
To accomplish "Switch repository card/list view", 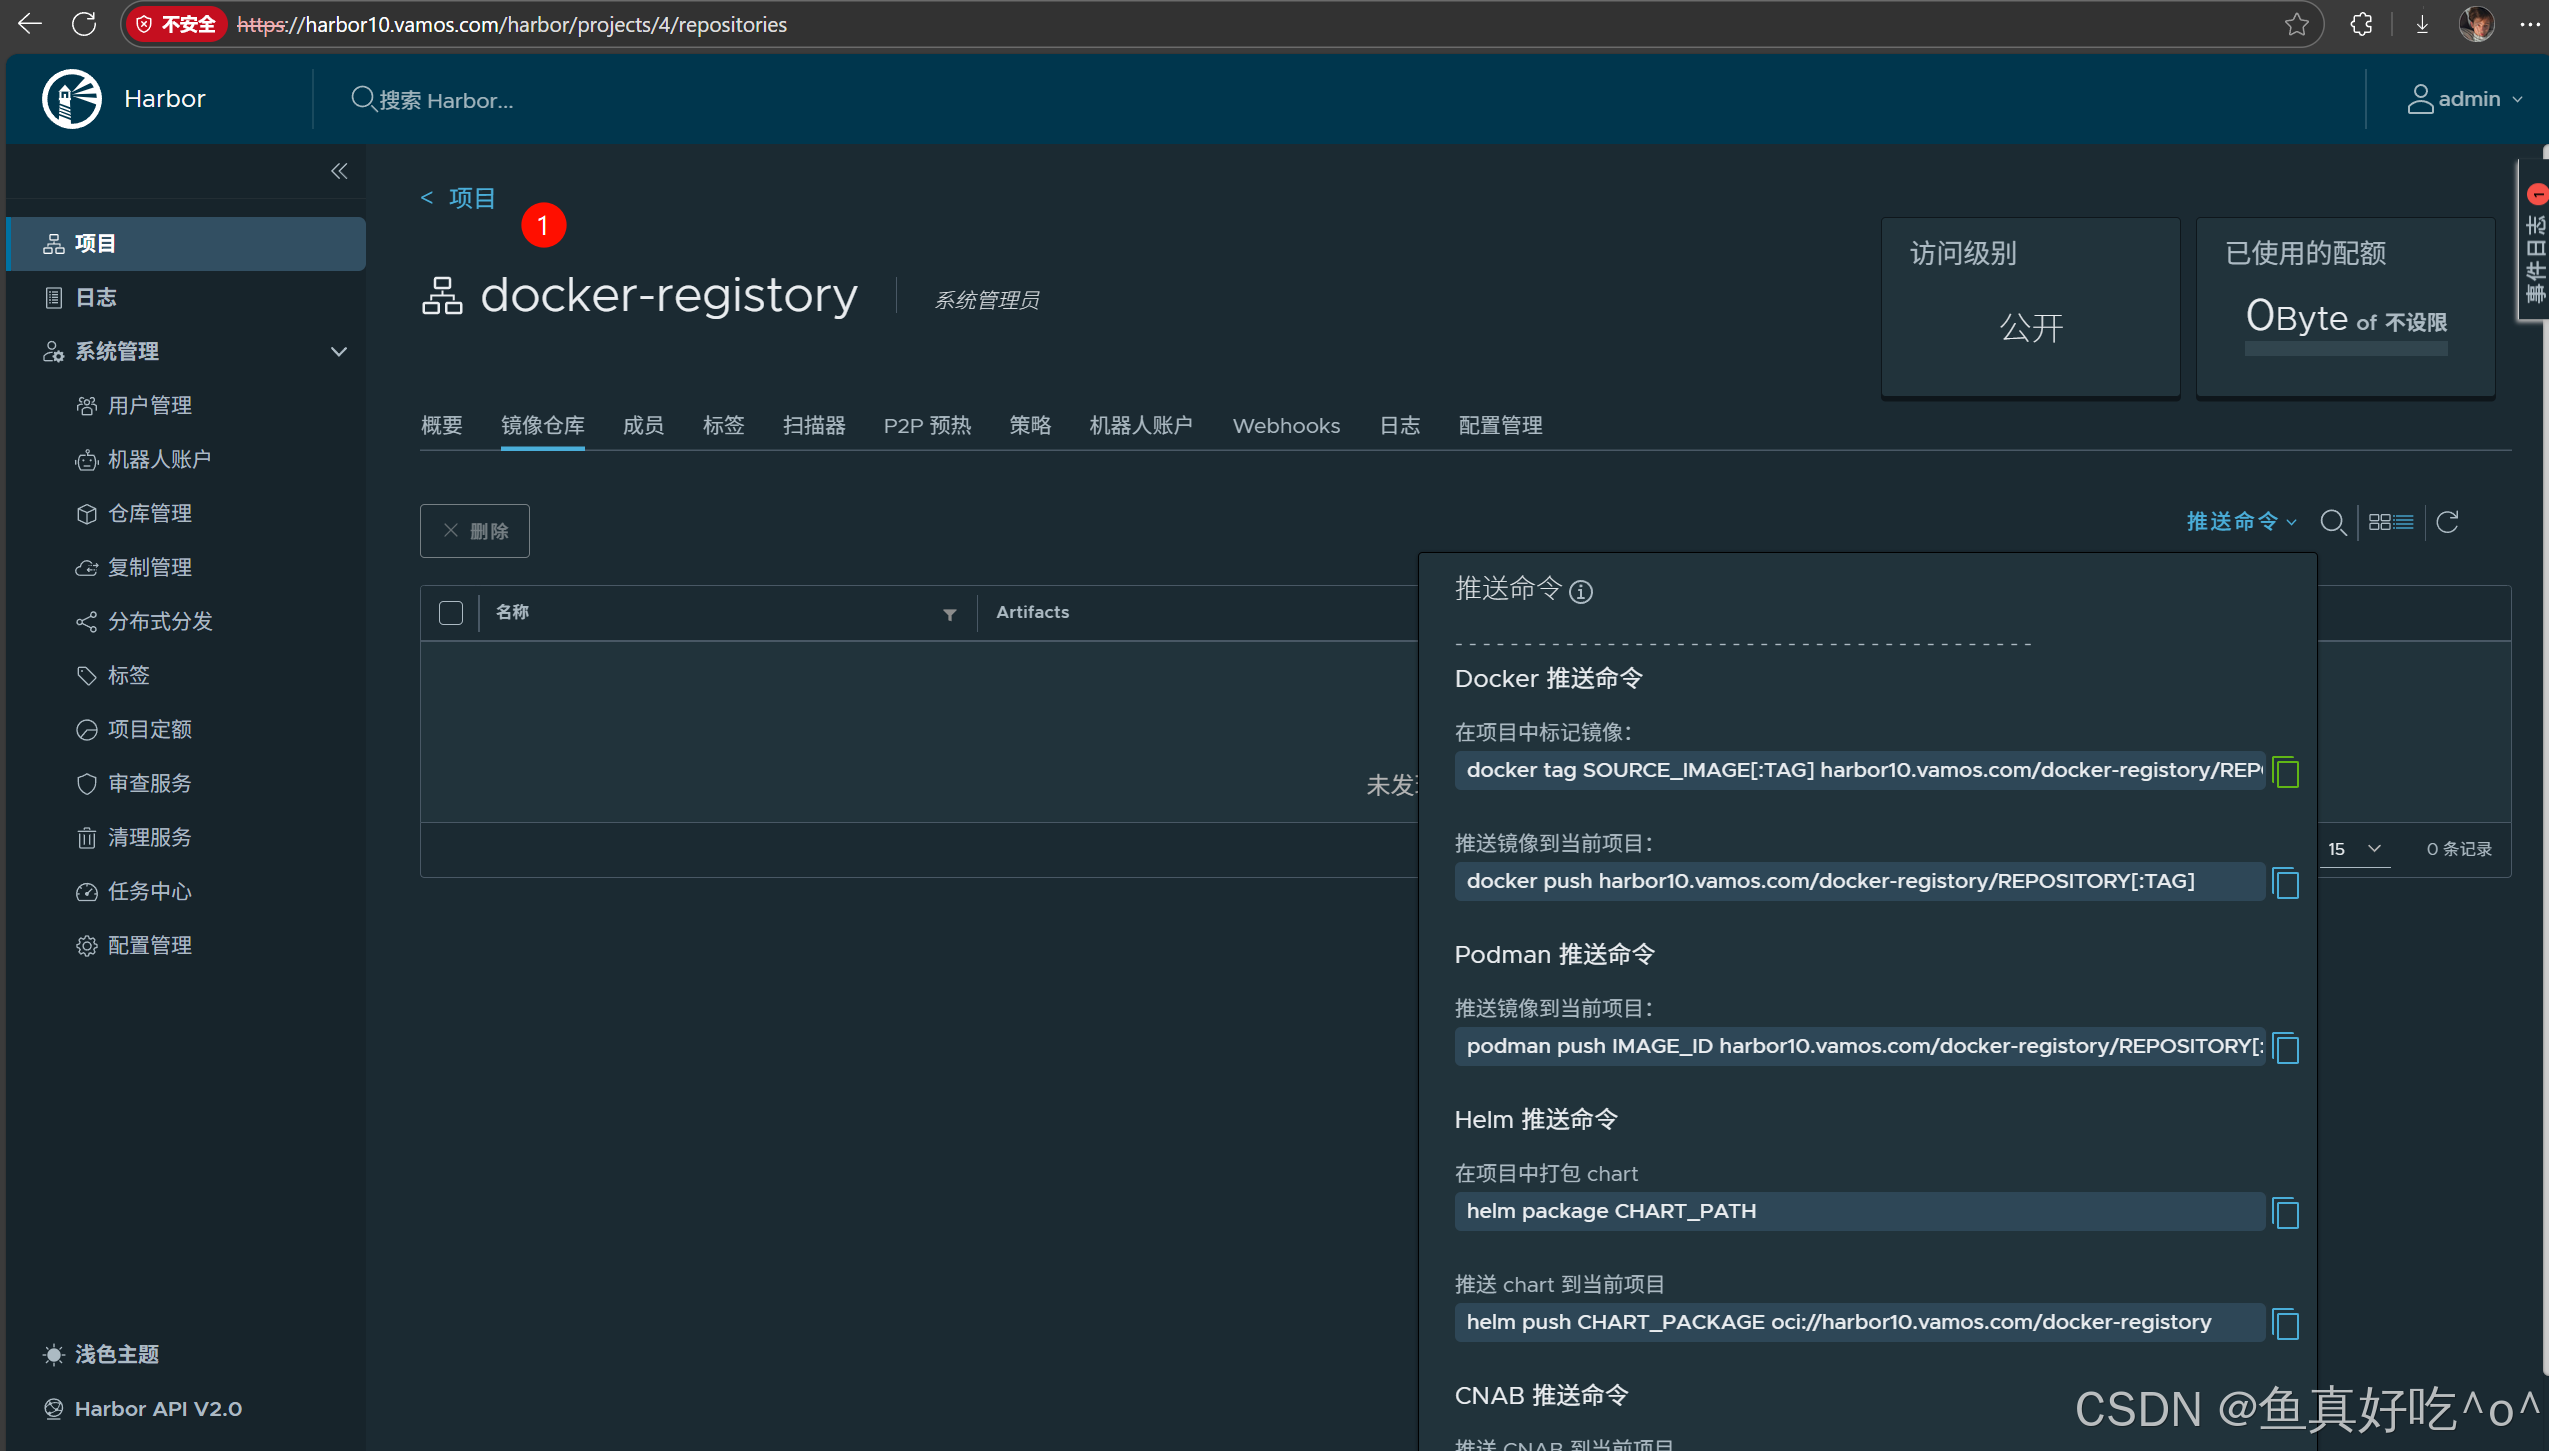I will click(x=2391, y=522).
